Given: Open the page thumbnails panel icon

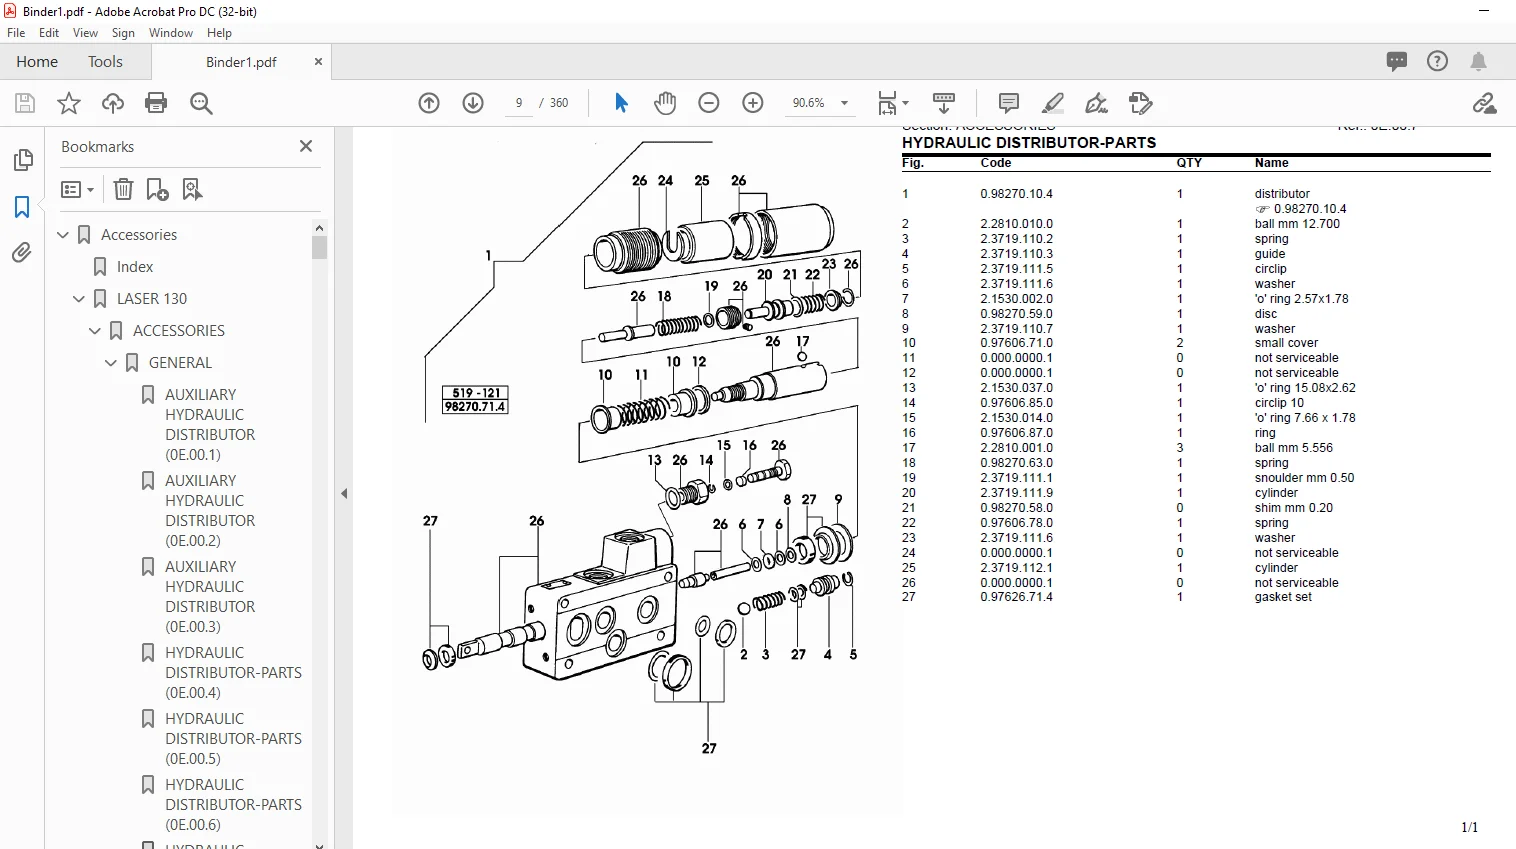Looking at the screenshot, I should (23, 160).
